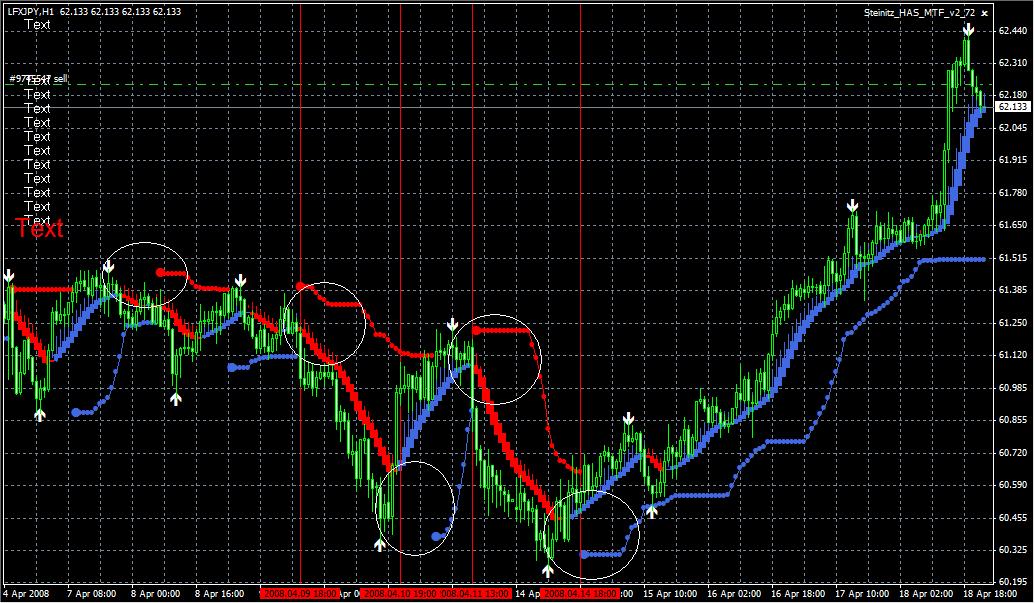Image resolution: width=1035 pixels, height=603 pixels.
Task: Click the 7 Apr 08:00 time axis label
Action: pyautogui.click(x=92, y=594)
